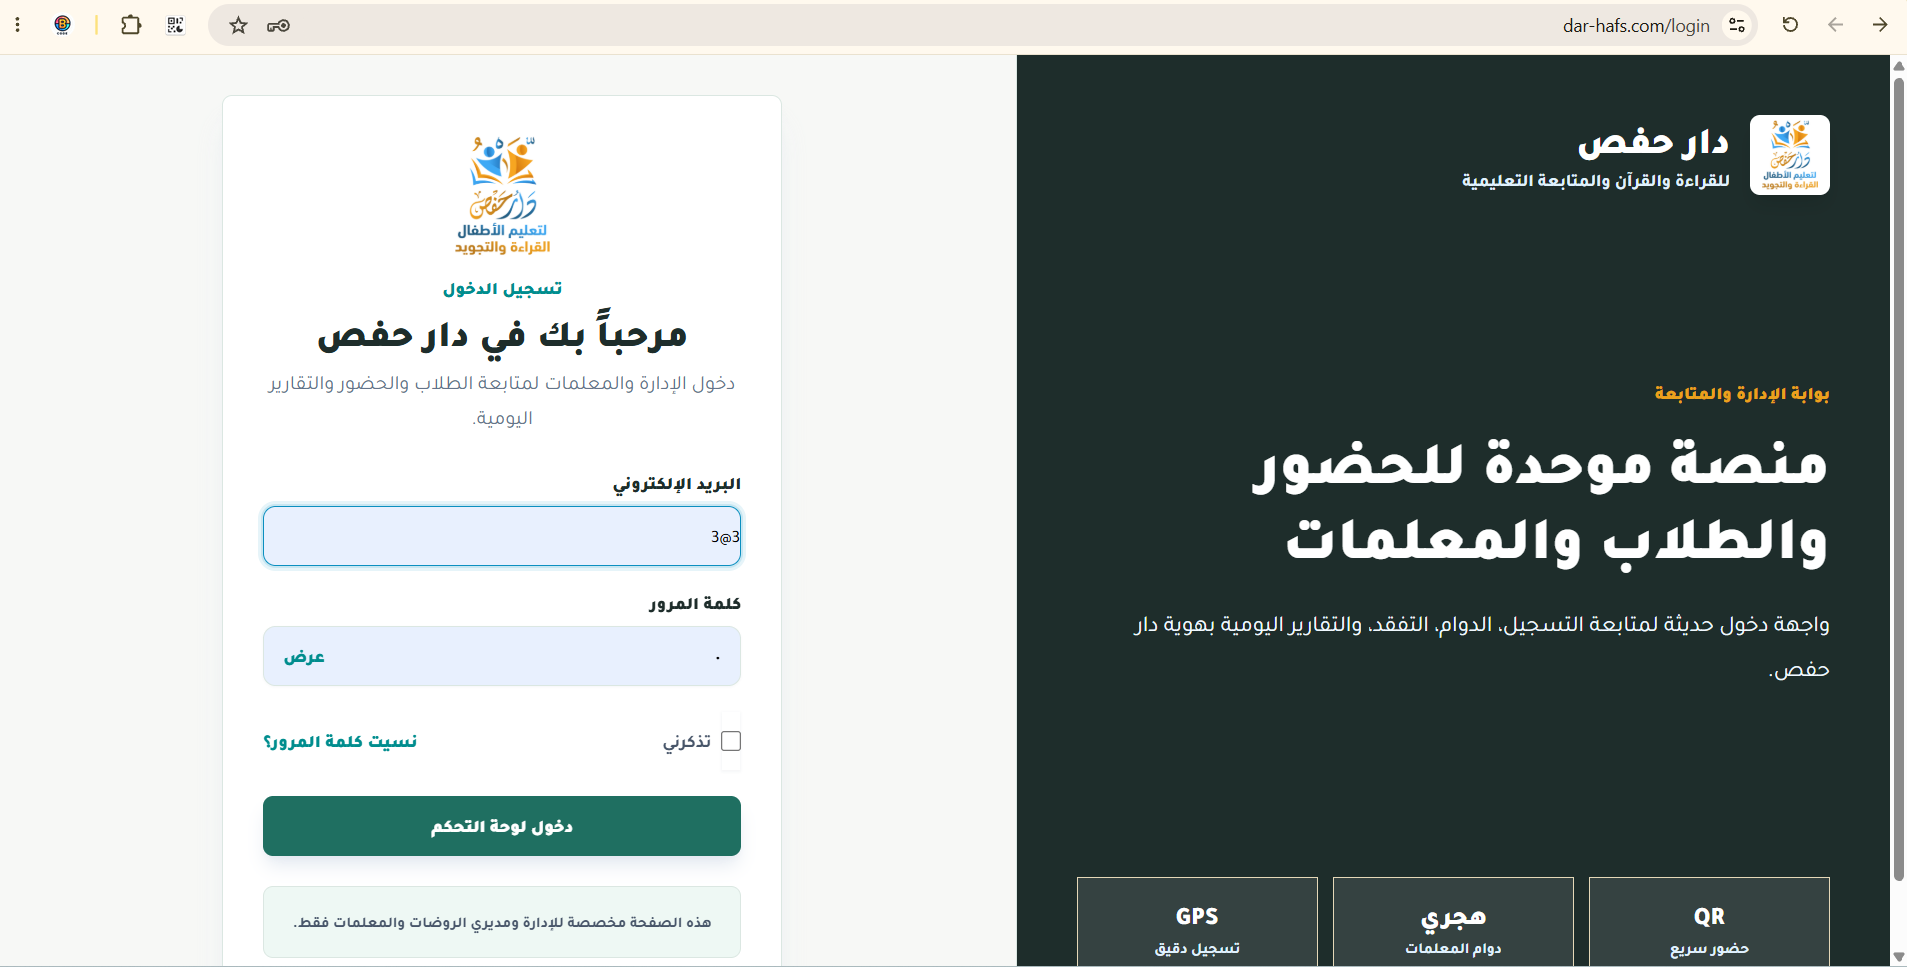Viewport: 1907px width, 967px height.
Task: Click the Dar Hafs logo above the login form
Action: [x=502, y=196]
